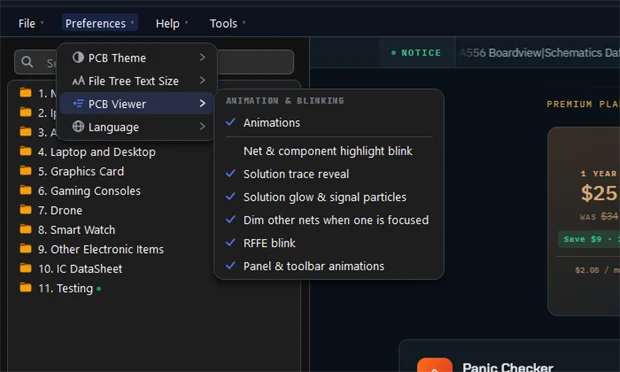
Task: Click folder icon for Testing
Action: 26,287
